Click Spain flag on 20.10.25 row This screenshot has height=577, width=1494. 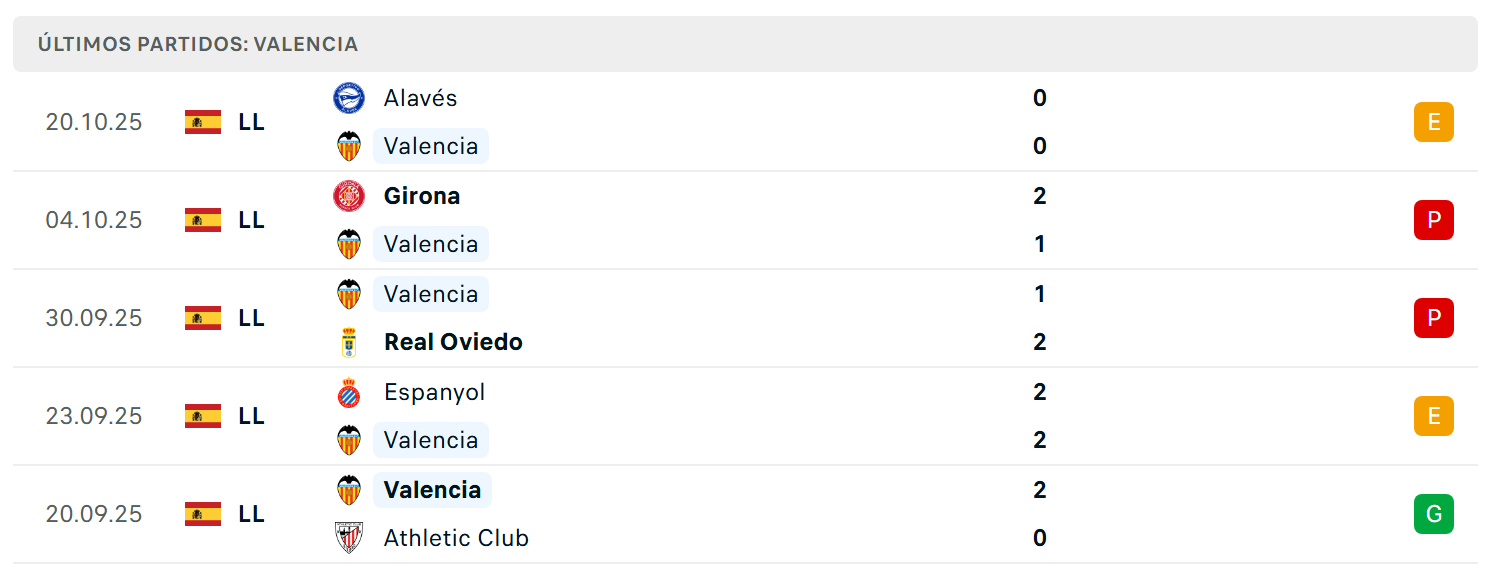pyautogui.click(x=203, y=122)
